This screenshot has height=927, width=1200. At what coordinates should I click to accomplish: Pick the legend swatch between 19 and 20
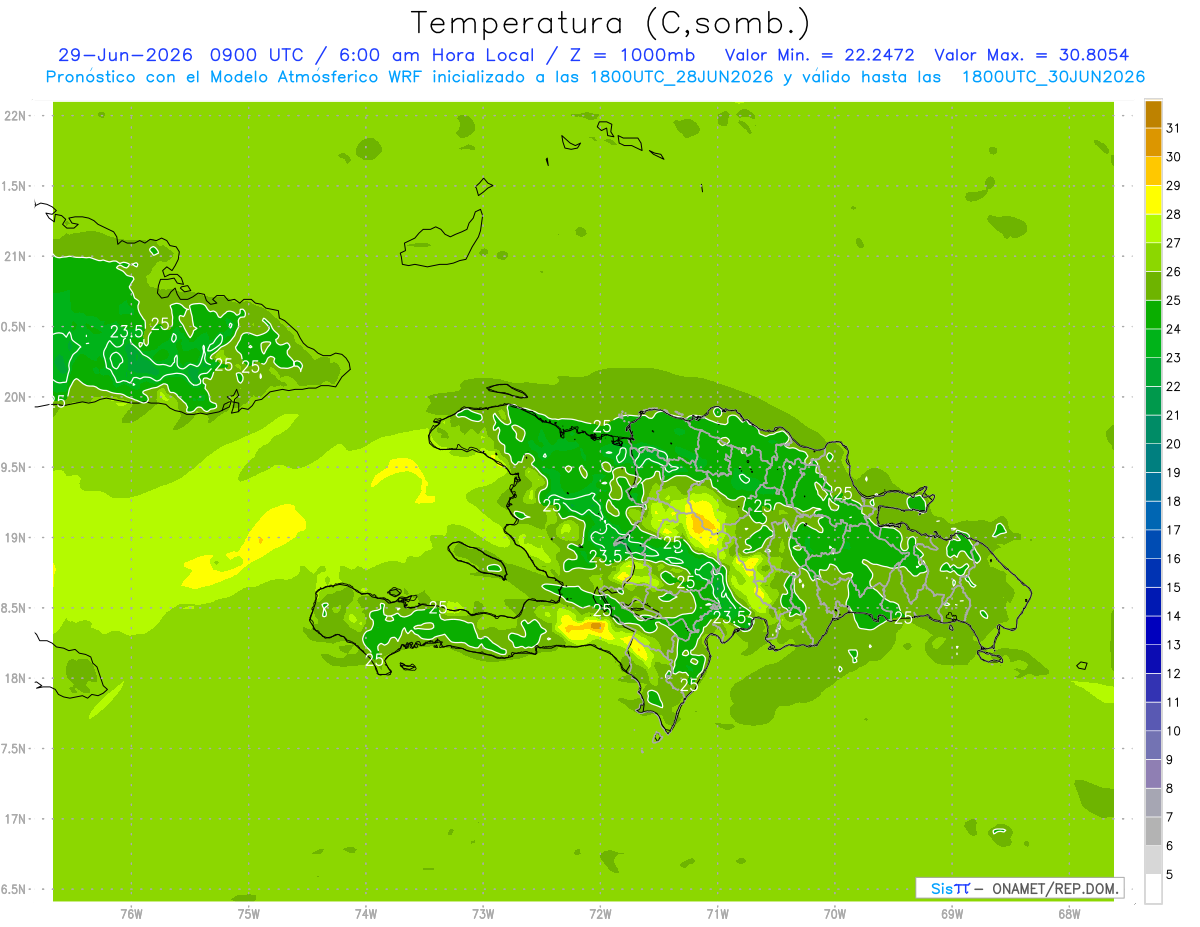[1153, 458]
